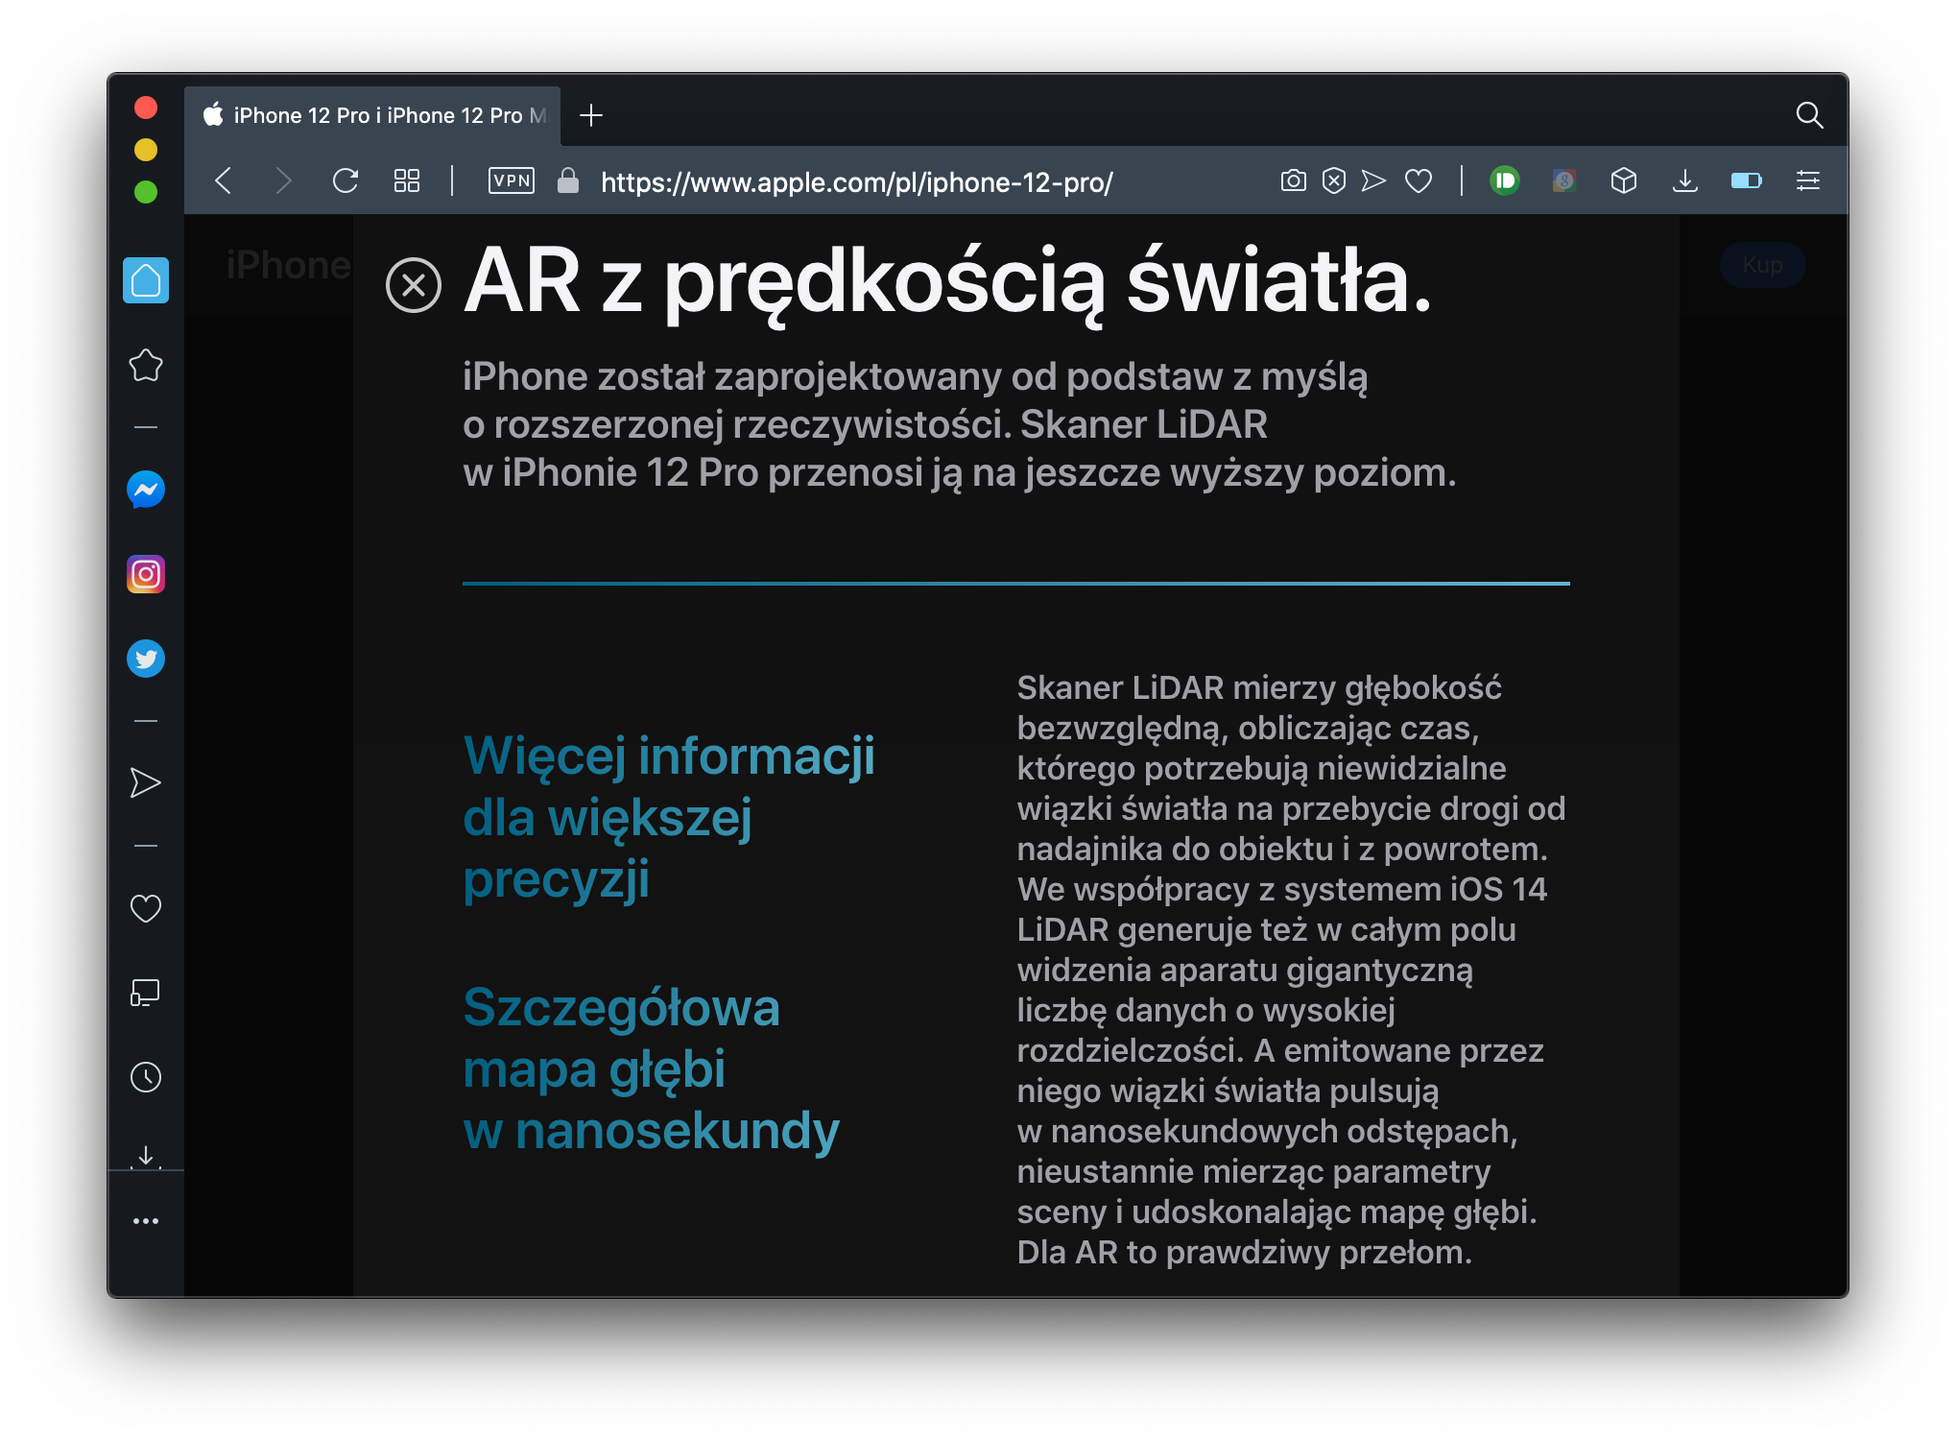
Task: Open the Easy Setup settings icon
Action: tap(1808, 181)
